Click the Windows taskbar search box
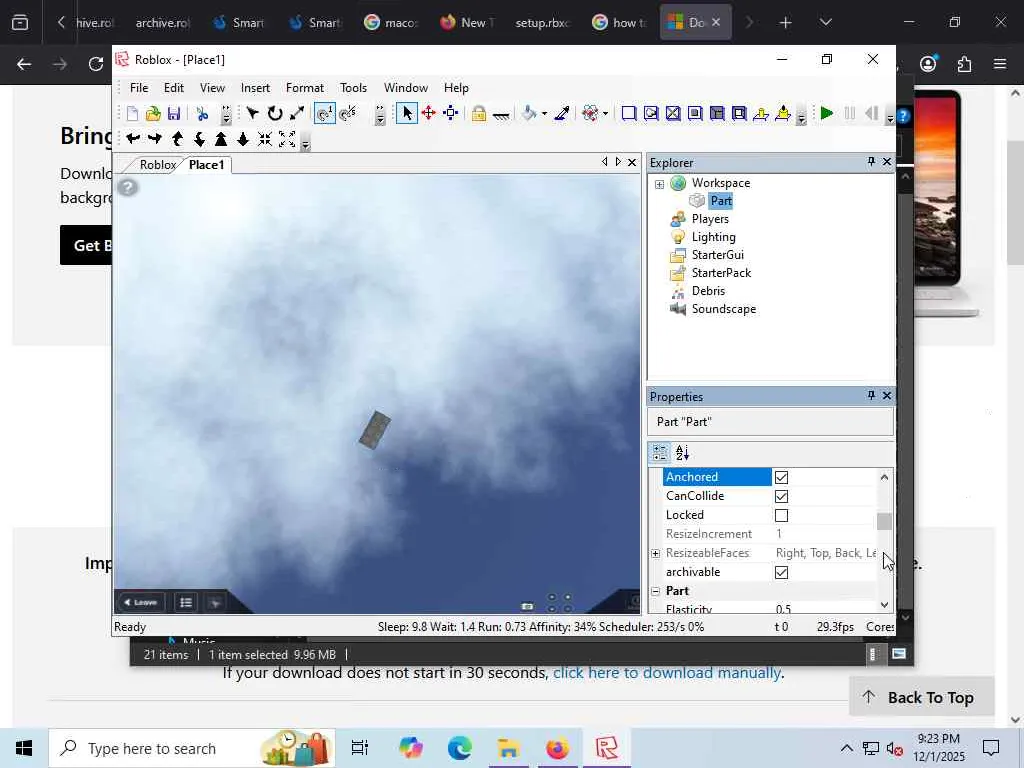Image resolution: width=1024 pixels, height=768 pixels. tap(192, 748)
